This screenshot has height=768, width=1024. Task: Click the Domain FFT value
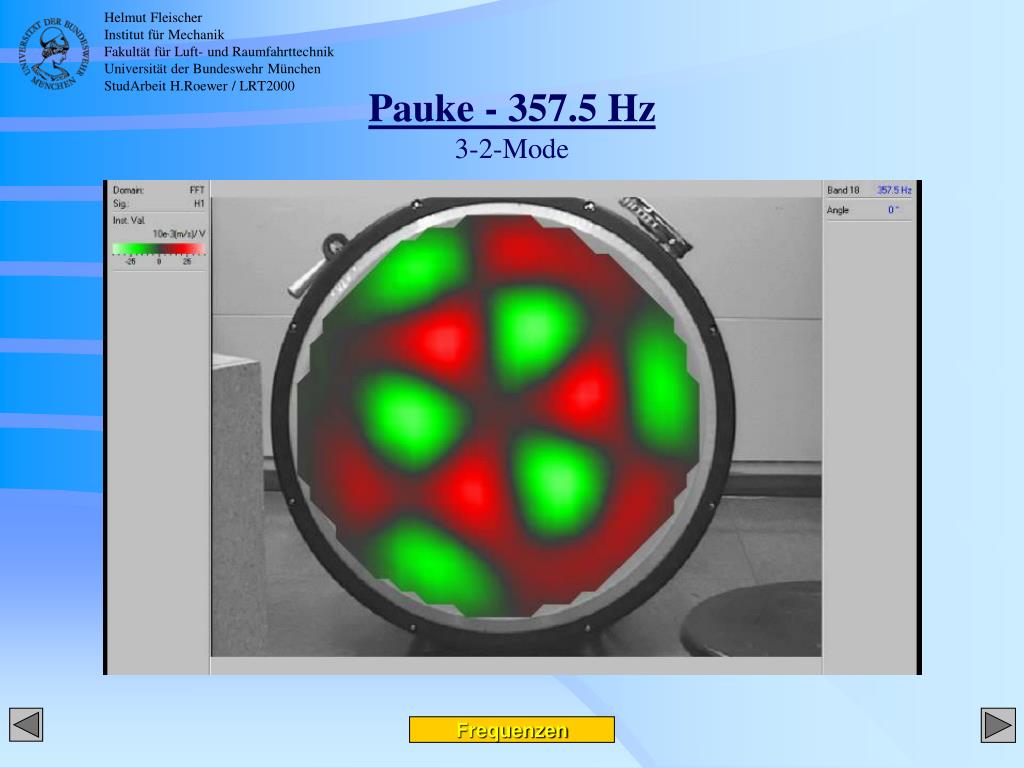point(197,190)
